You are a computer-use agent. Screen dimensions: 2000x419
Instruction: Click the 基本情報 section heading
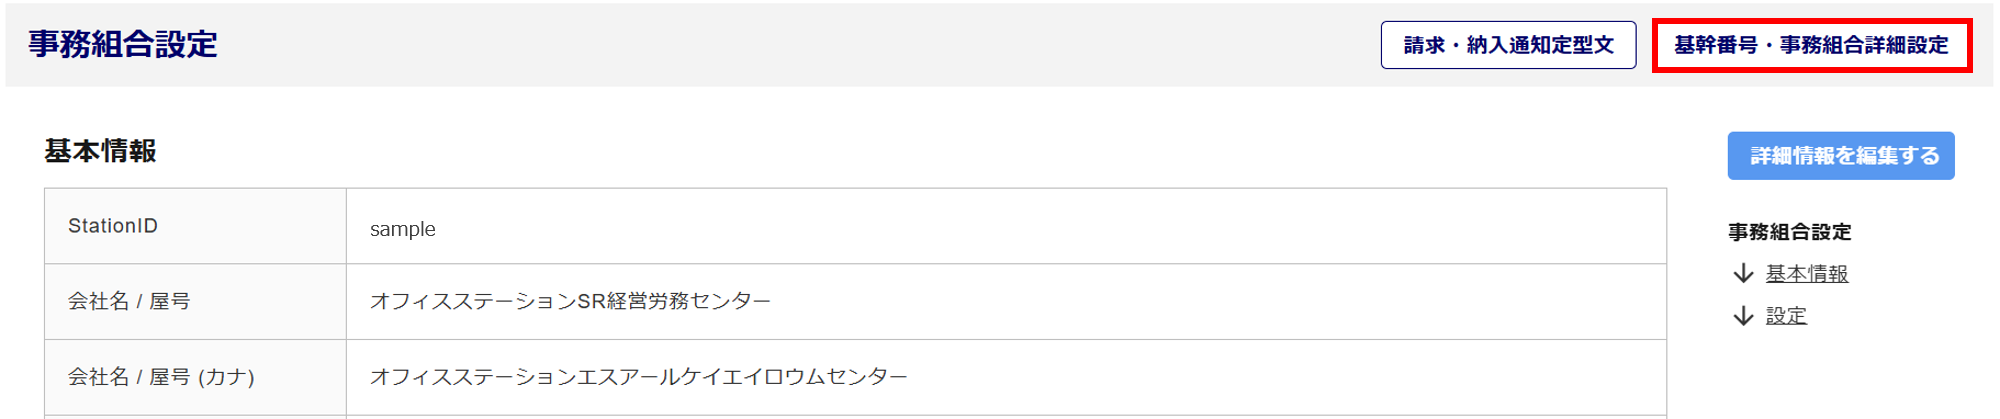coord(100,151)
